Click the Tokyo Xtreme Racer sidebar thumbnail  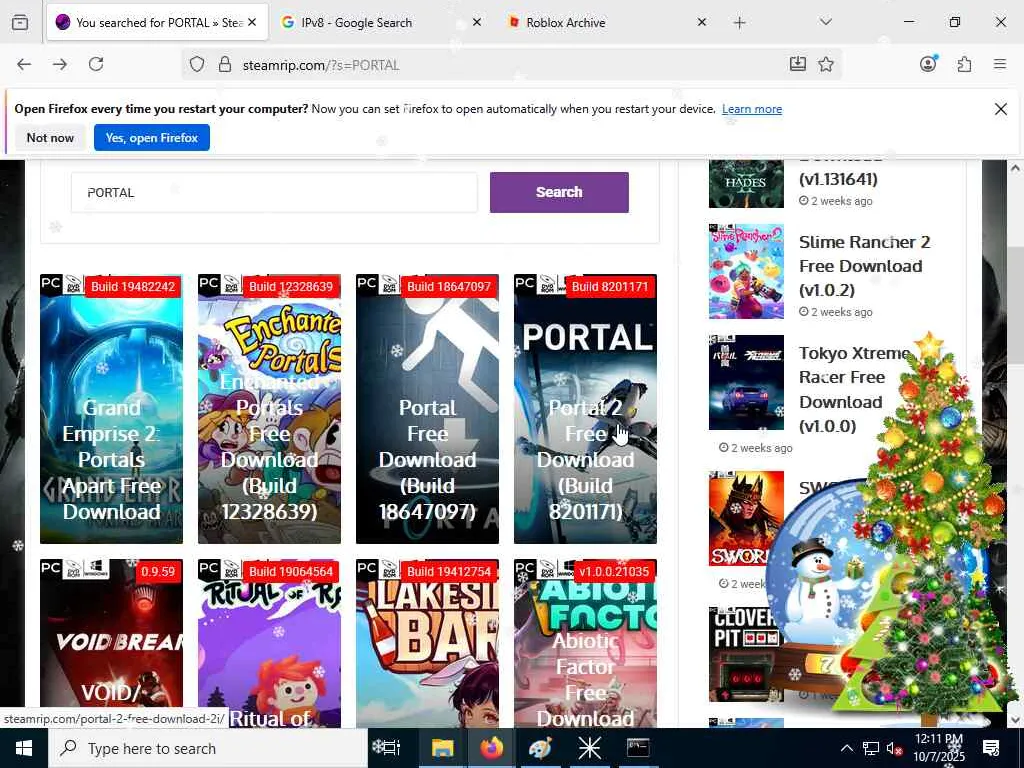(746, 383)
